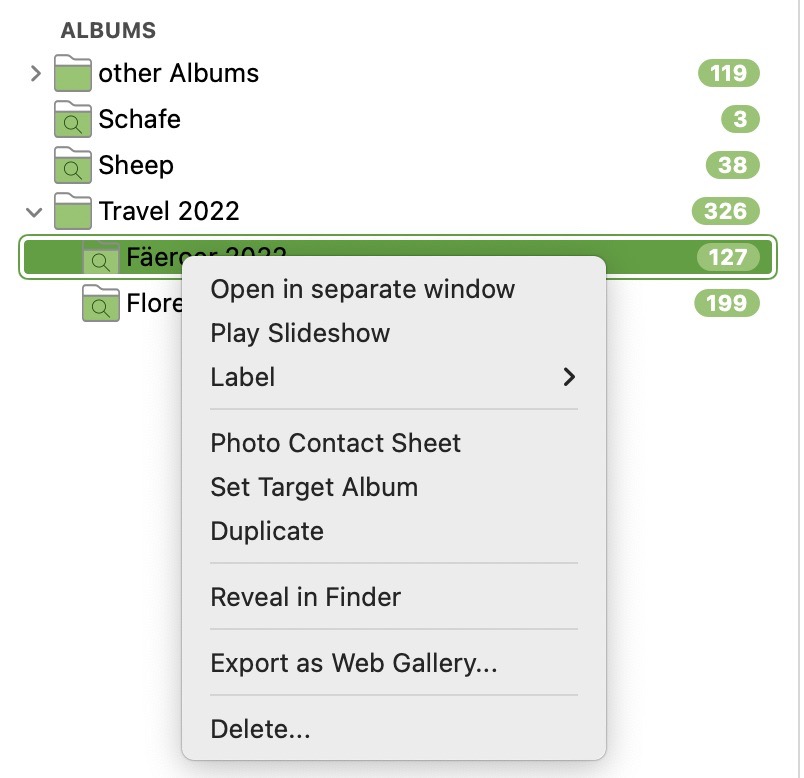Image resolution: width=804 pixels, height=778 pixels.
Task: Click the Sheep smart album icon
Action: (72, 165)
